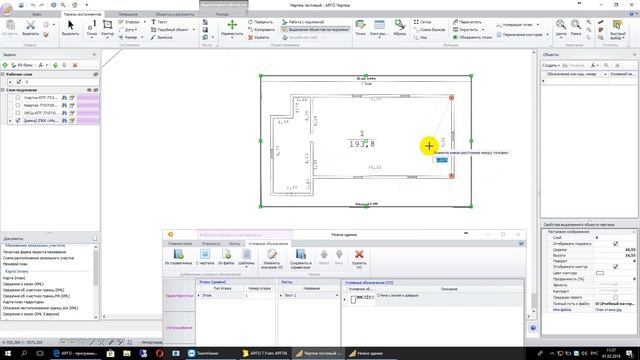Click the Абрисы icon in ribbon
This screenshot has height=360, width=640.
(400, 28)
